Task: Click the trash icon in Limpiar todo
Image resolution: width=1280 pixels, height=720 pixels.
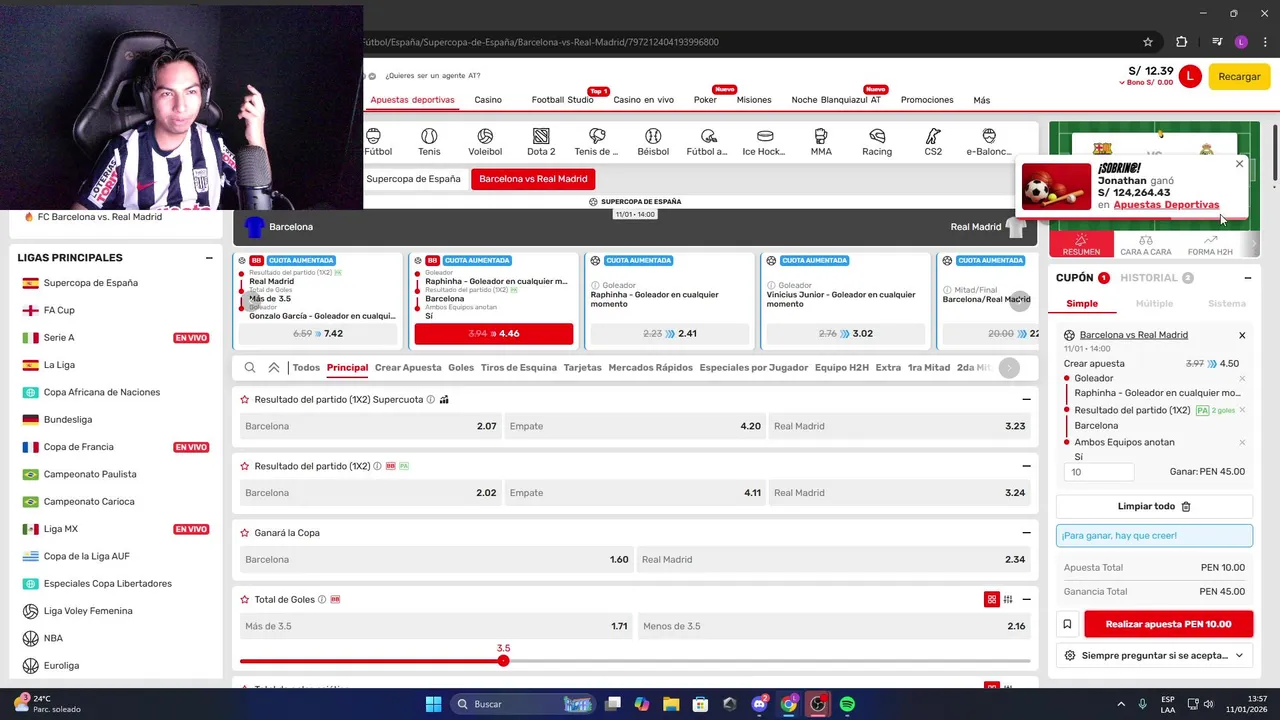Action: (x=1186, y=507)
